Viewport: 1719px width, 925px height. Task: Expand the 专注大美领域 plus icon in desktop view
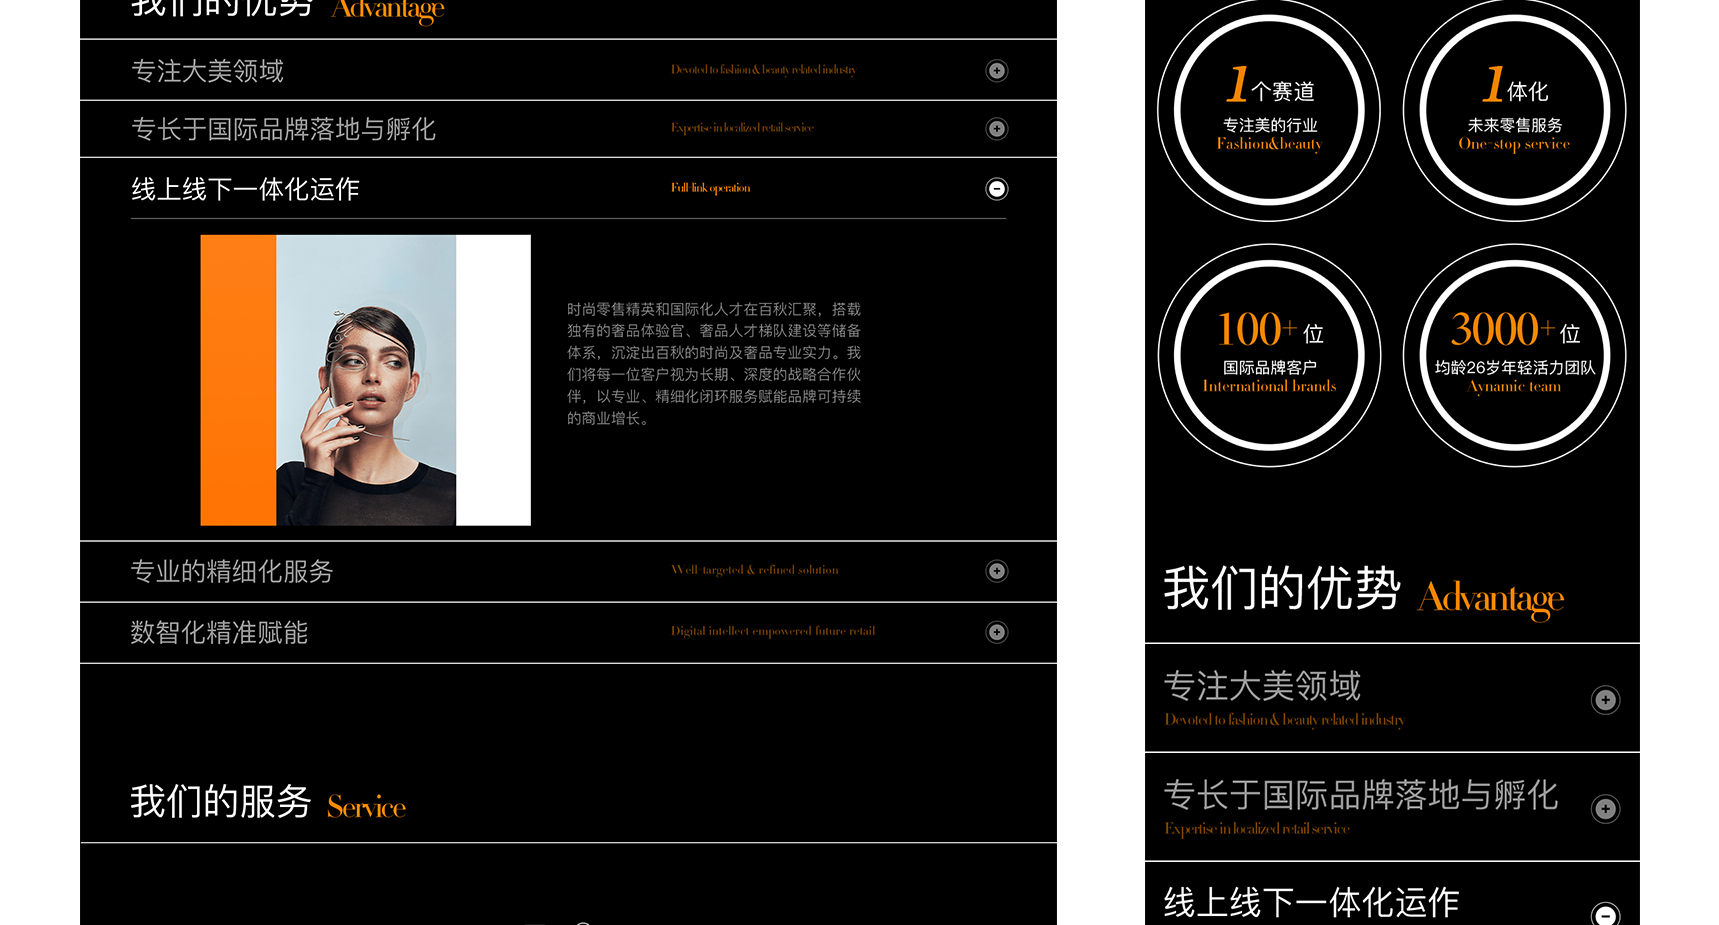pos(997,71)
